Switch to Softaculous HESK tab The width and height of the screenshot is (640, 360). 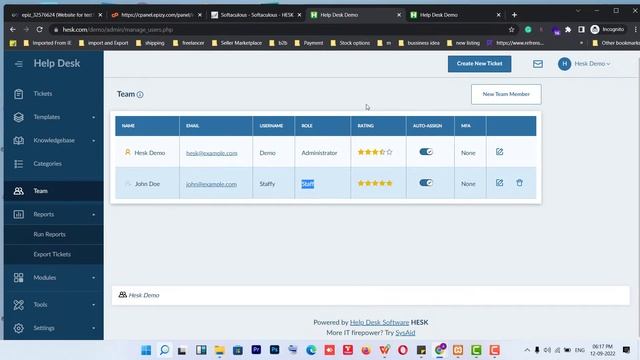tap(257, 15)
